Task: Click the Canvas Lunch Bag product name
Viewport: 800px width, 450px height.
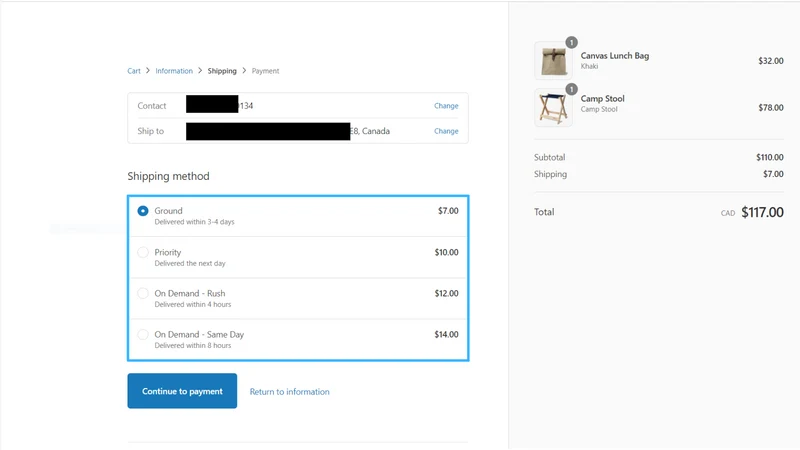Action: [x=615, y=56]
